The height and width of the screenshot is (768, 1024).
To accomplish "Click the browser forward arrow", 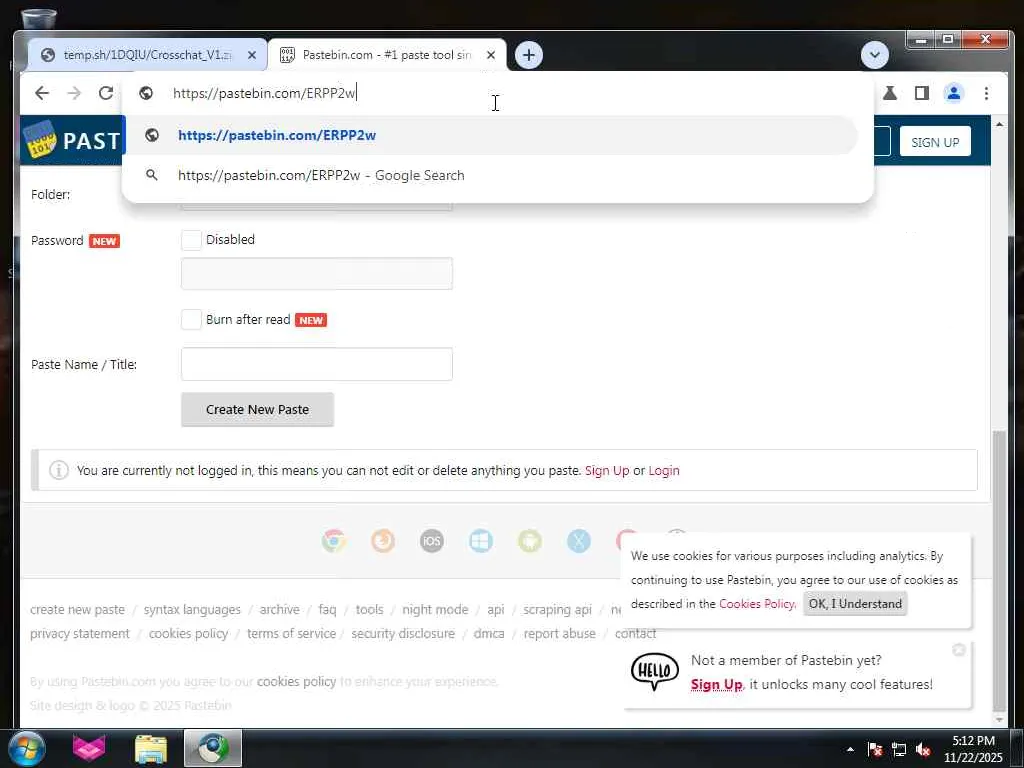I will coord(74,93).
